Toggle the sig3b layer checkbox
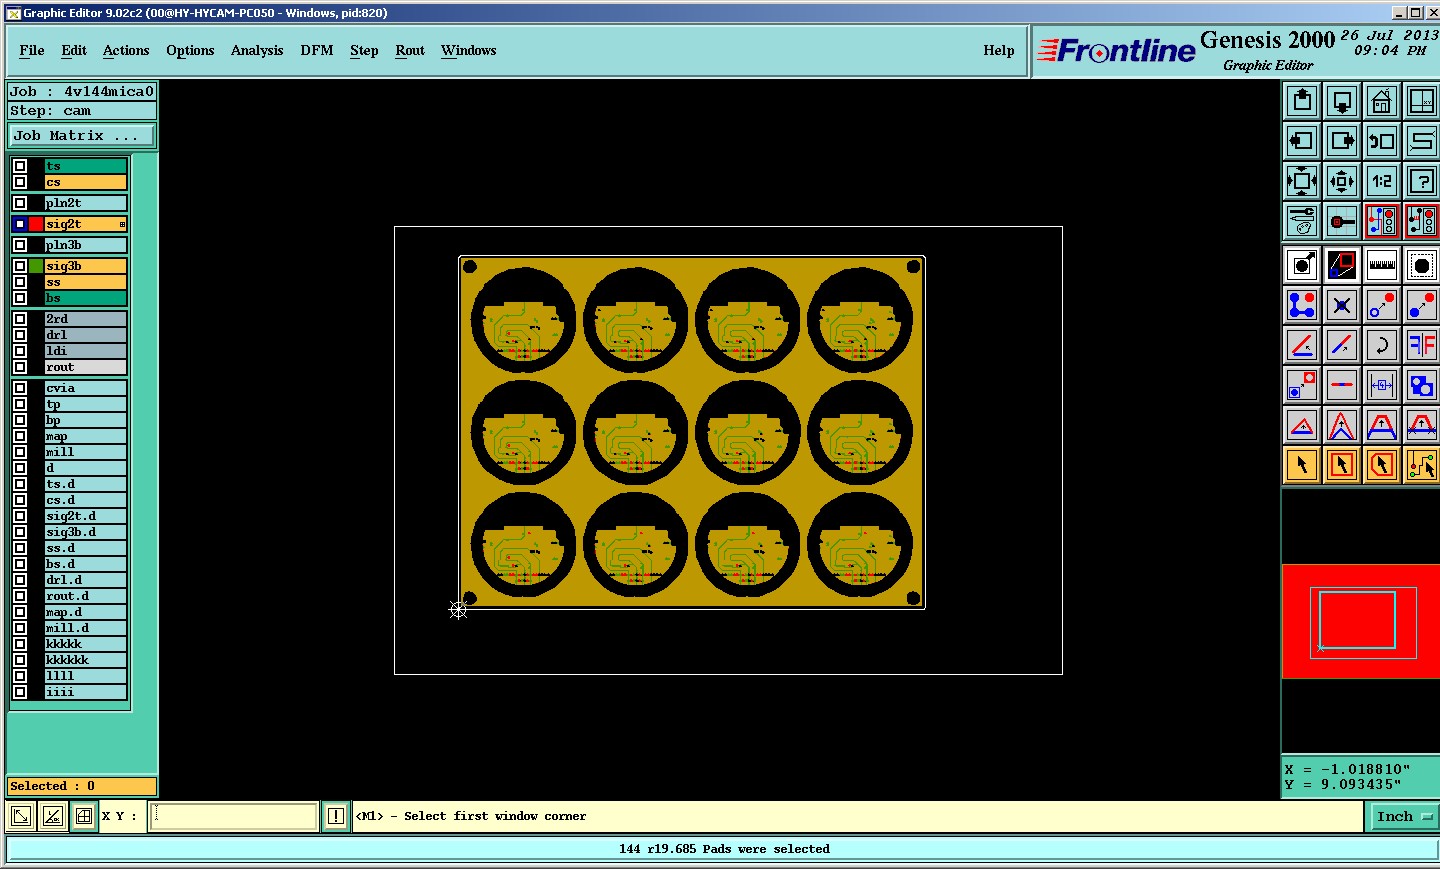1440x869 pixels. 20,266
